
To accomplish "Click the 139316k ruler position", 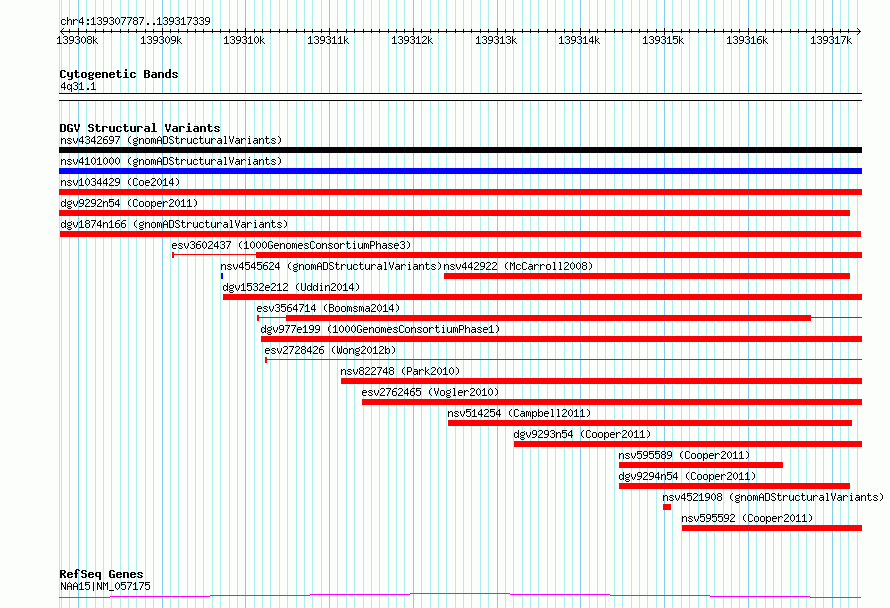I will tap(747, 40).
